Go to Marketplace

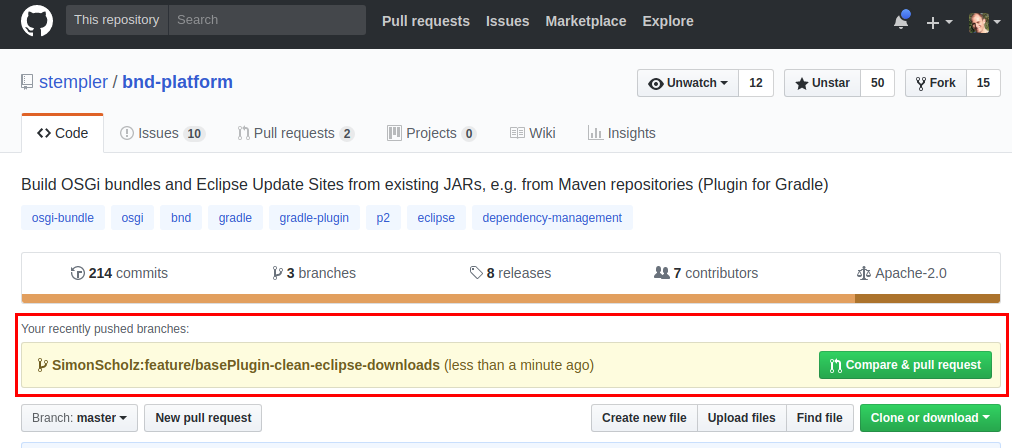[x=585, y=21]
